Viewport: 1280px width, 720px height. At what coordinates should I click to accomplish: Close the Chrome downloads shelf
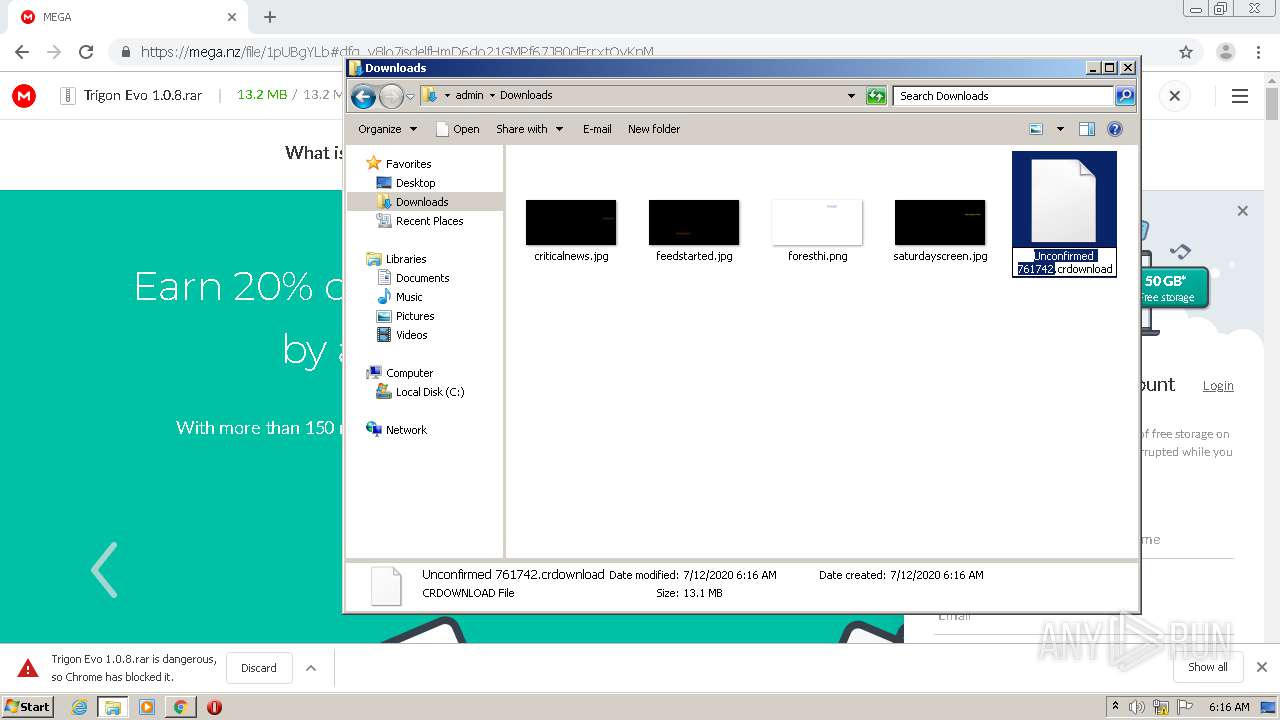click(x=1262, y=667)
